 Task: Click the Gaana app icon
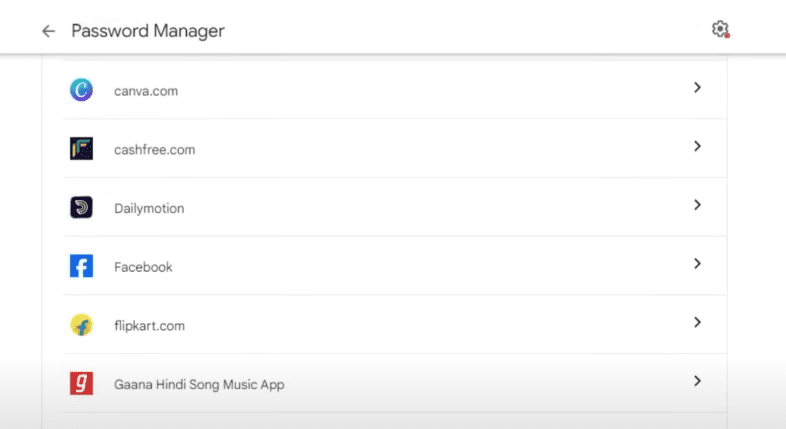tap(81, 384)
